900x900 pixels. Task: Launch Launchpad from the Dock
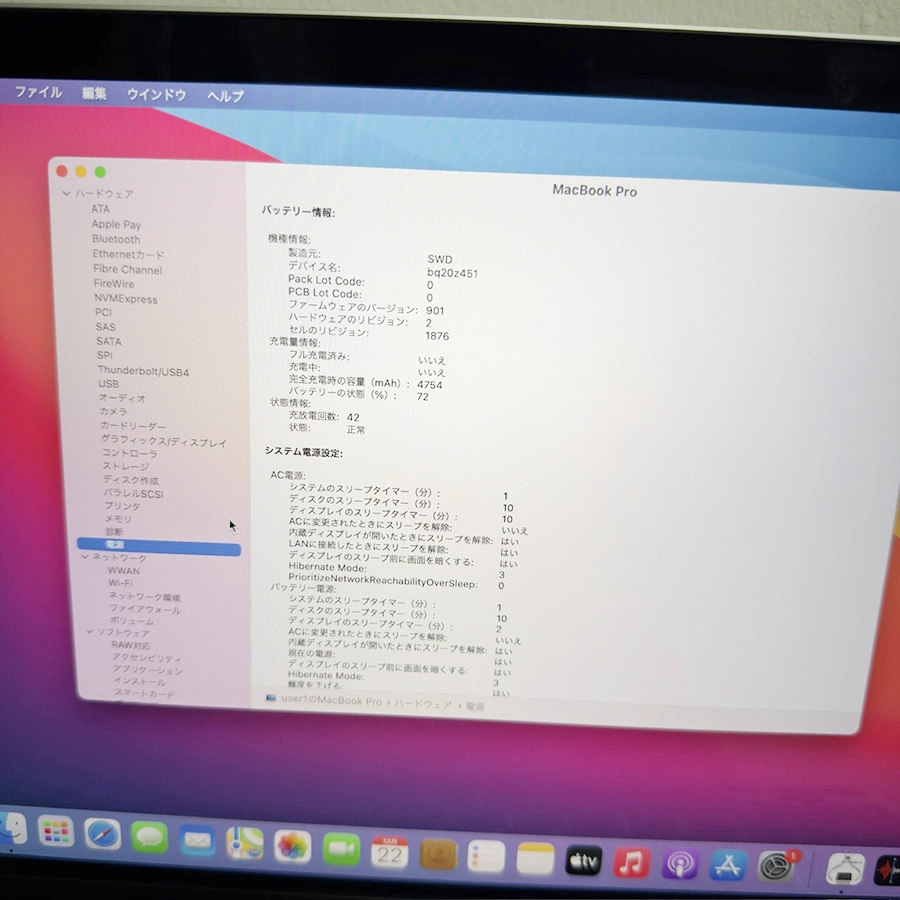tap(56, 830)
